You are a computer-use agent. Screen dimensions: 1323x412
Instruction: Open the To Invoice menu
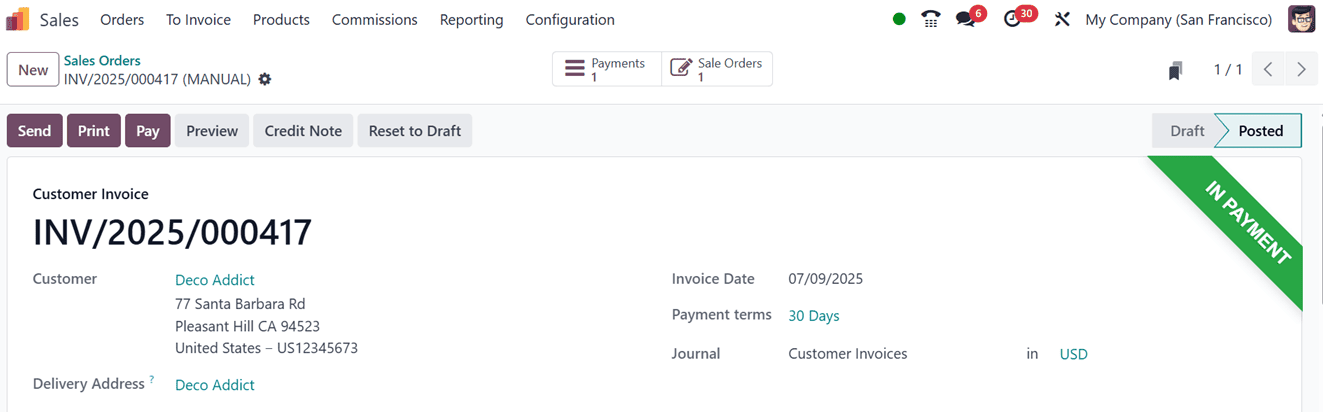click(x=198, y=19)
